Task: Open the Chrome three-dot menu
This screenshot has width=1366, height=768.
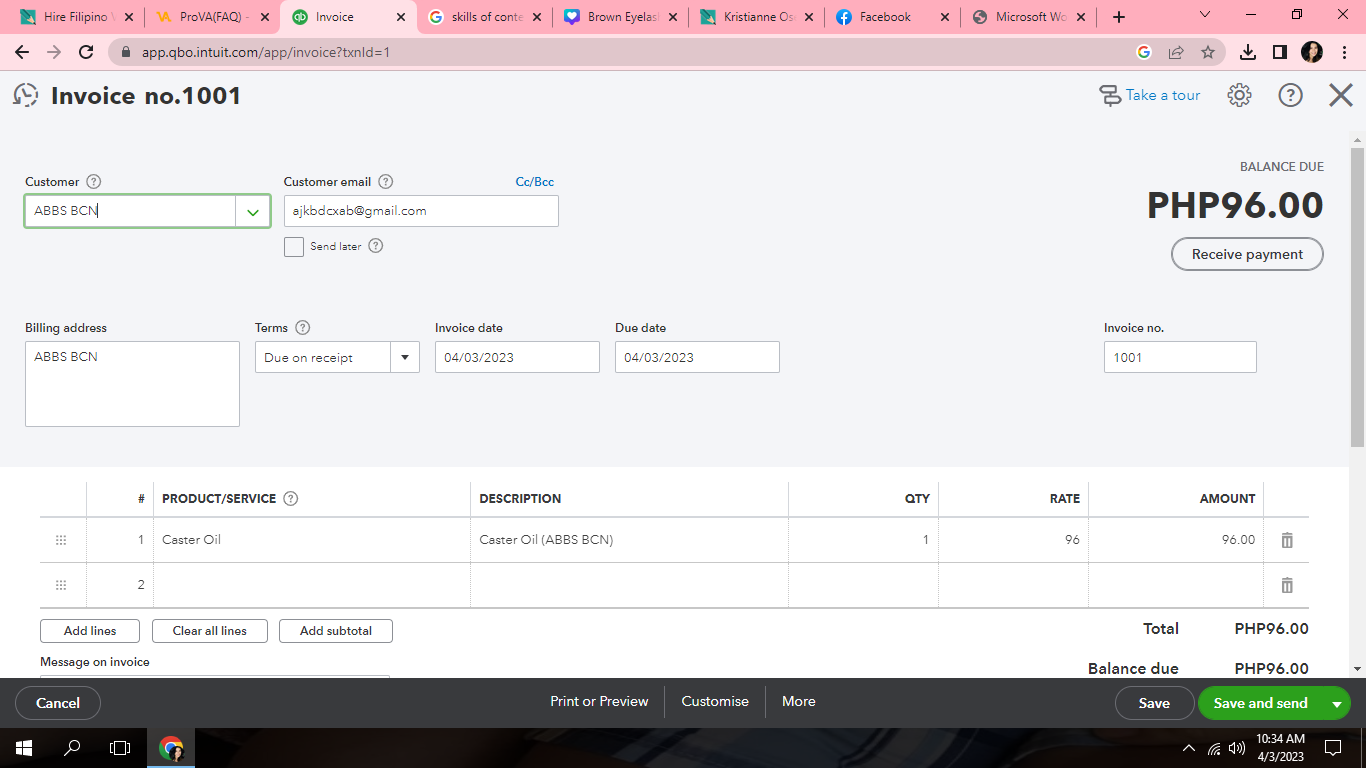Action: pyautogui.click(x=1344, y=52)
